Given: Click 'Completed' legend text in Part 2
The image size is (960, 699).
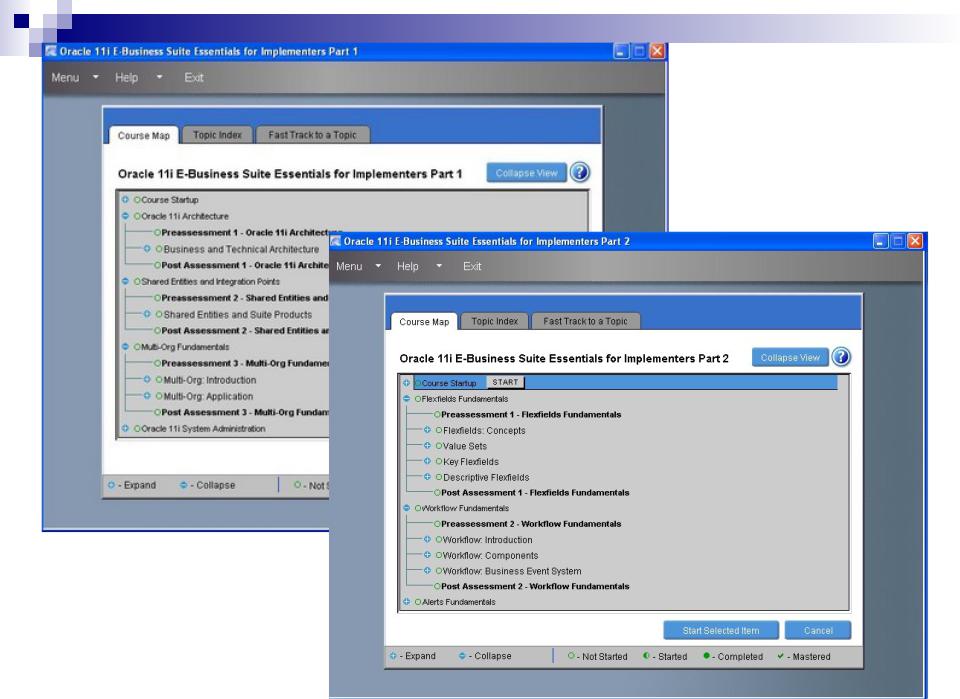Looking at the screenshot, I should [x=740, y=656].
